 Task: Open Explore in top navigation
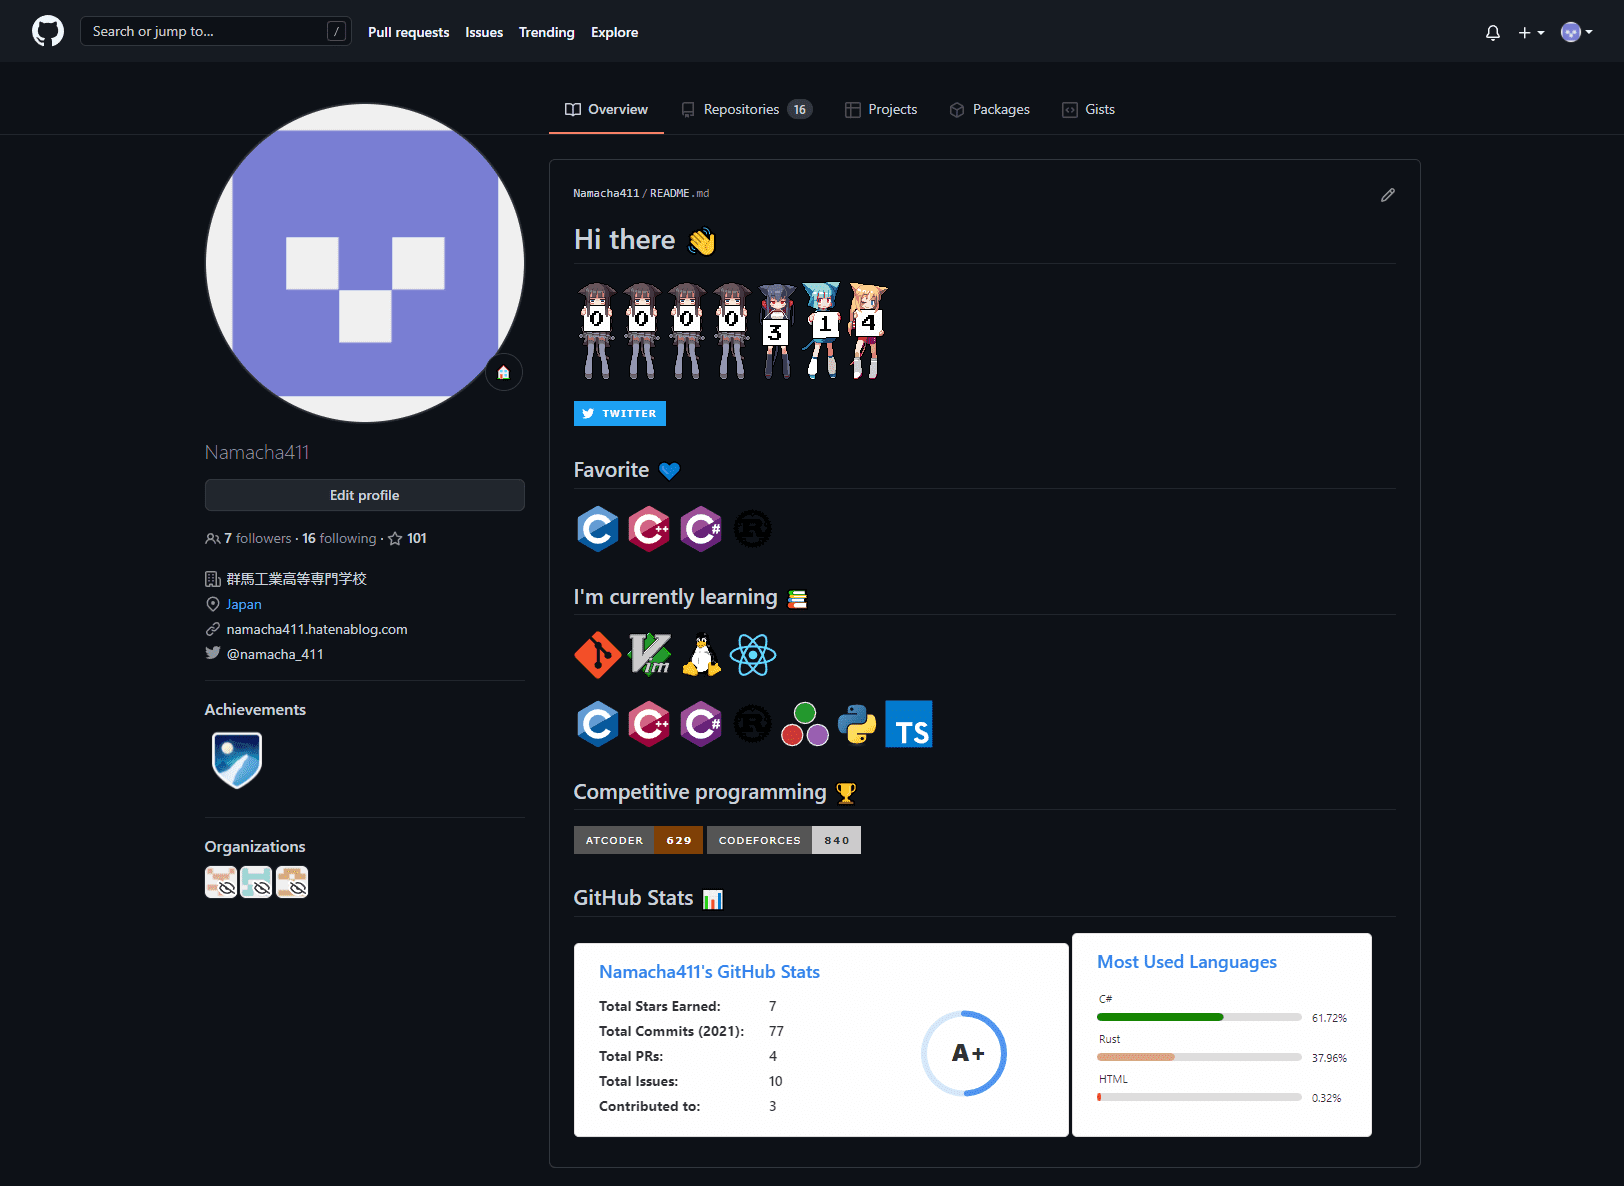coord(614,32)
